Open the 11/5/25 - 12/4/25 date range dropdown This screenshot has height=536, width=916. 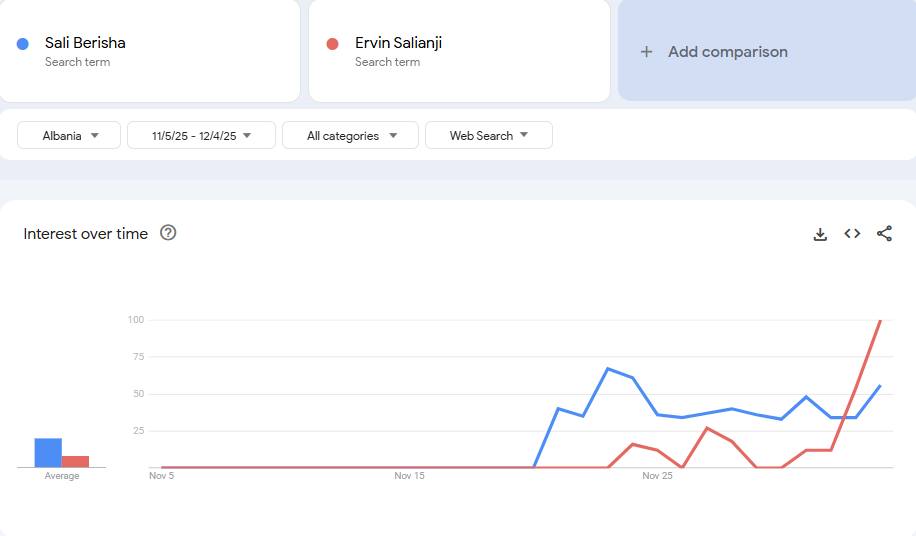coord(201,136)
